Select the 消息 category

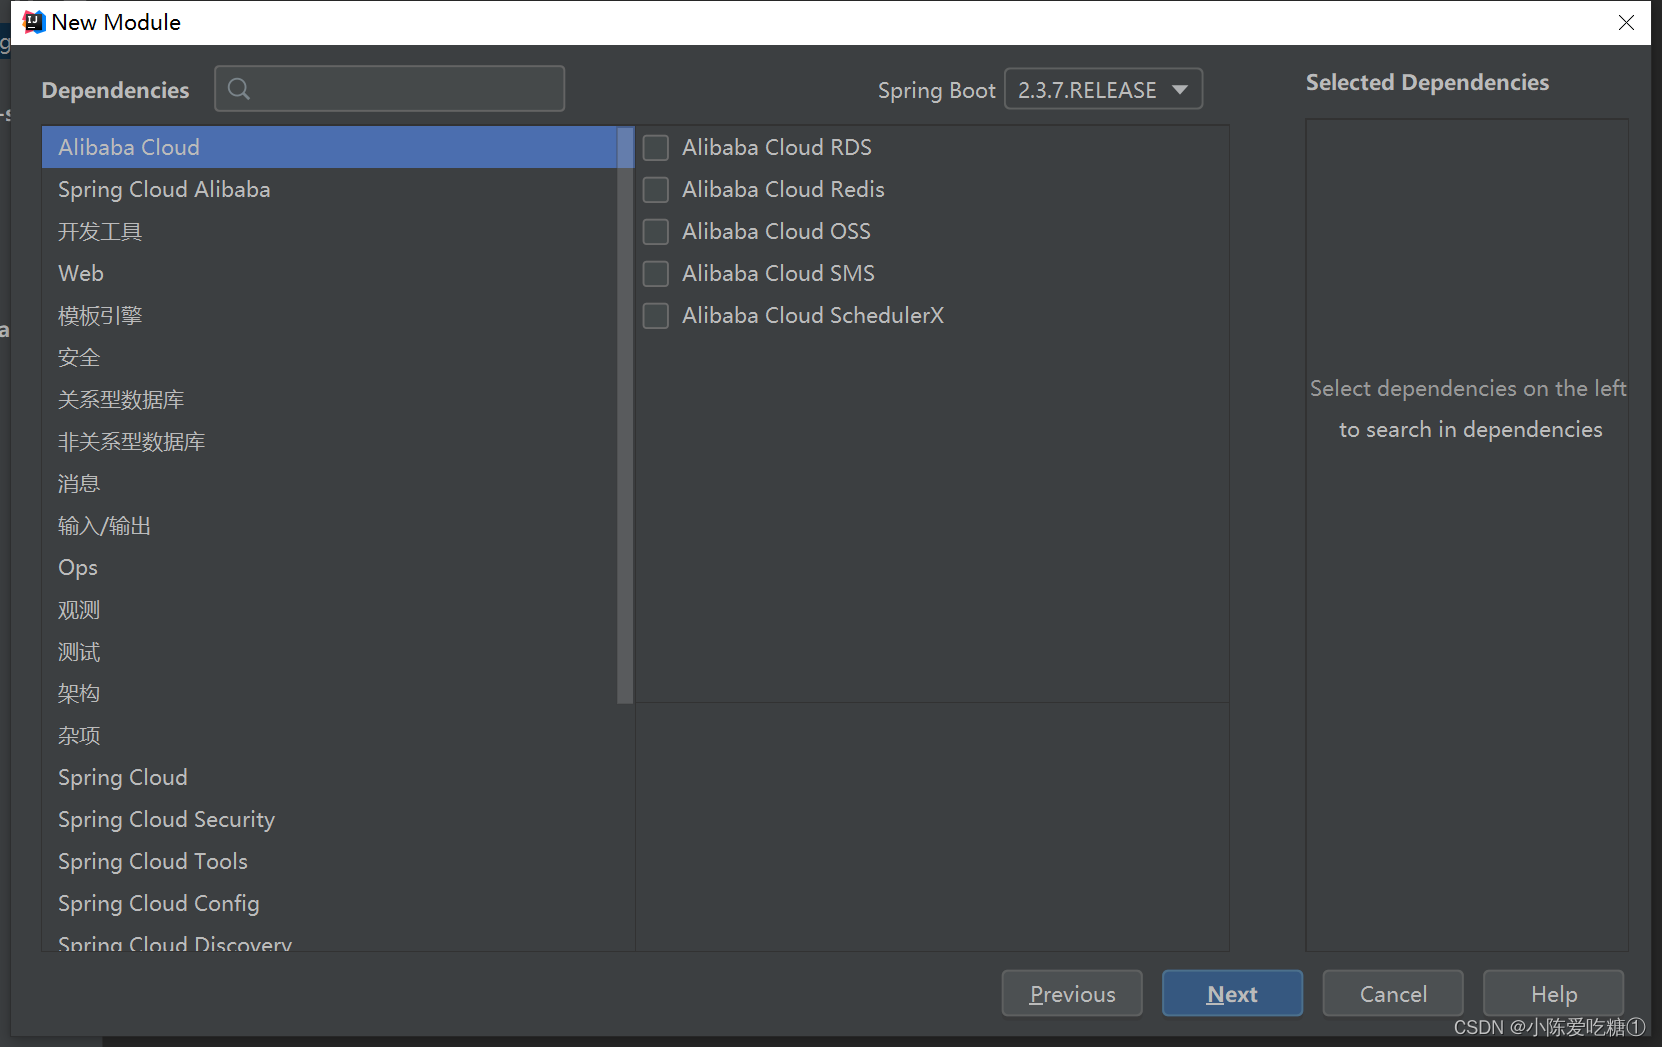coord(330,483)
